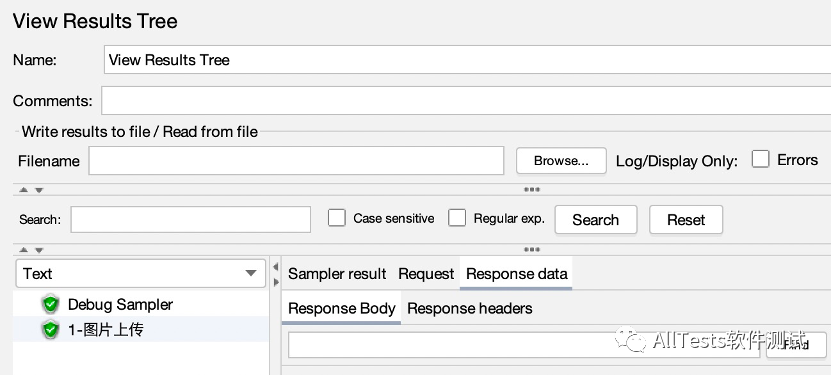
Task: Switch to the Sampler result tab
Action: tap(337, 274)
